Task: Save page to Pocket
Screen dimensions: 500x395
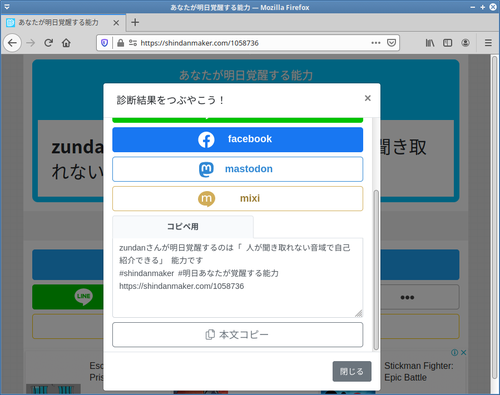Action: pos(391,43)
